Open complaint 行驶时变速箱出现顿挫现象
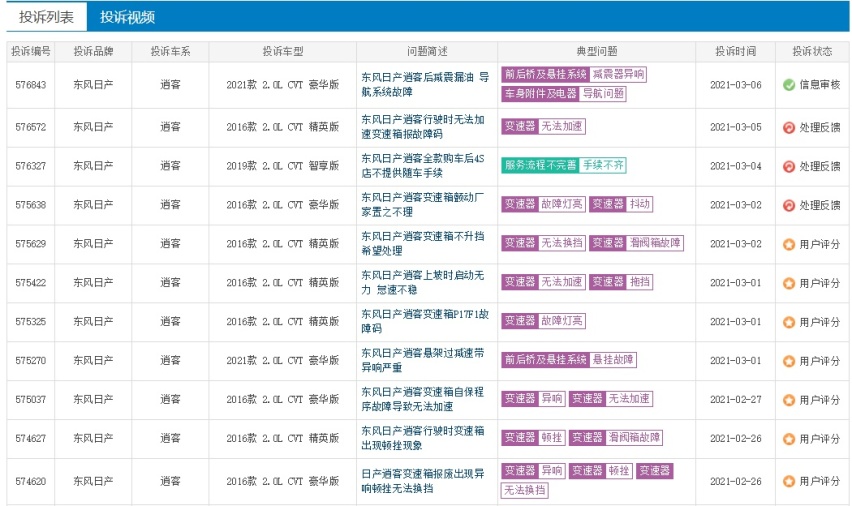Screen dimensions: 852x506 pyautogui.click(x=423, y=438)
